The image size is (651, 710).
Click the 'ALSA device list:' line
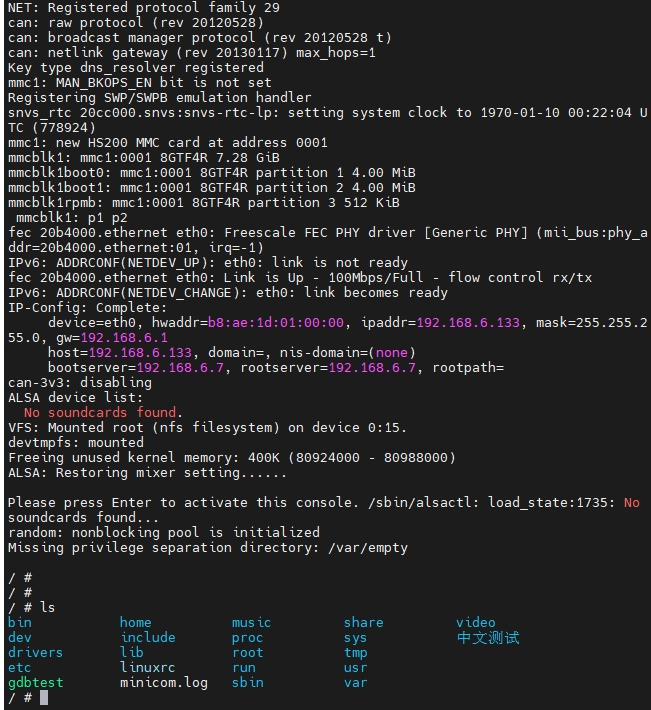(75, 398)
